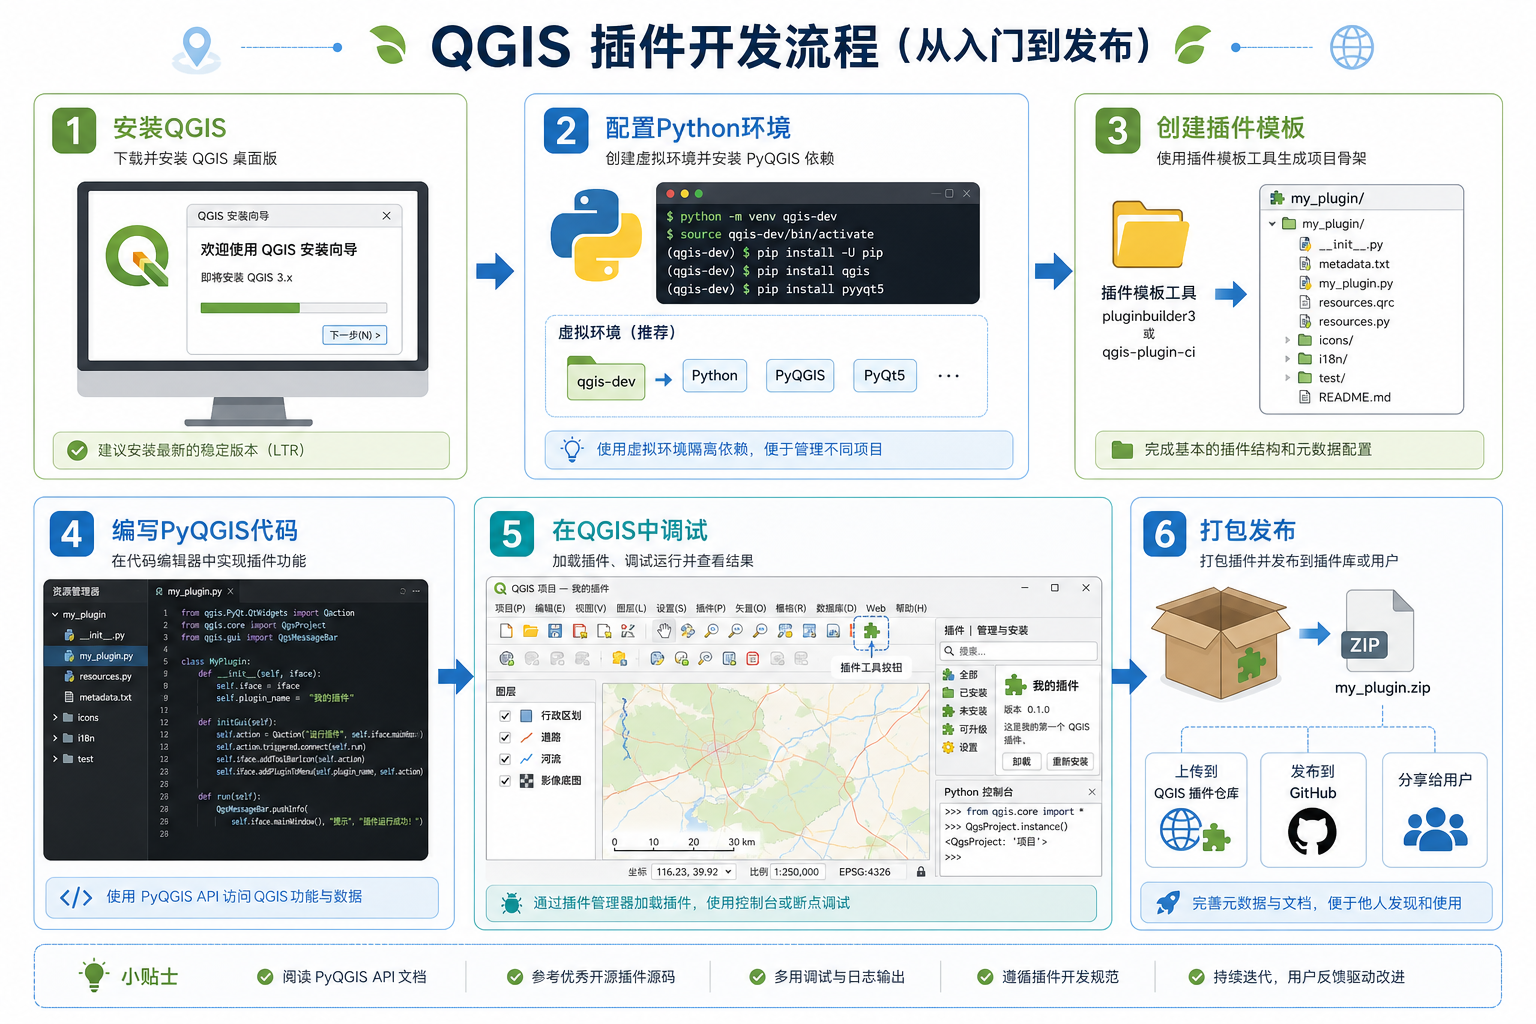The height and width of the screenshot is (1024, 1536).
Task: Expand the i18n folder in code editor explorer
Action: coord(55,738)
